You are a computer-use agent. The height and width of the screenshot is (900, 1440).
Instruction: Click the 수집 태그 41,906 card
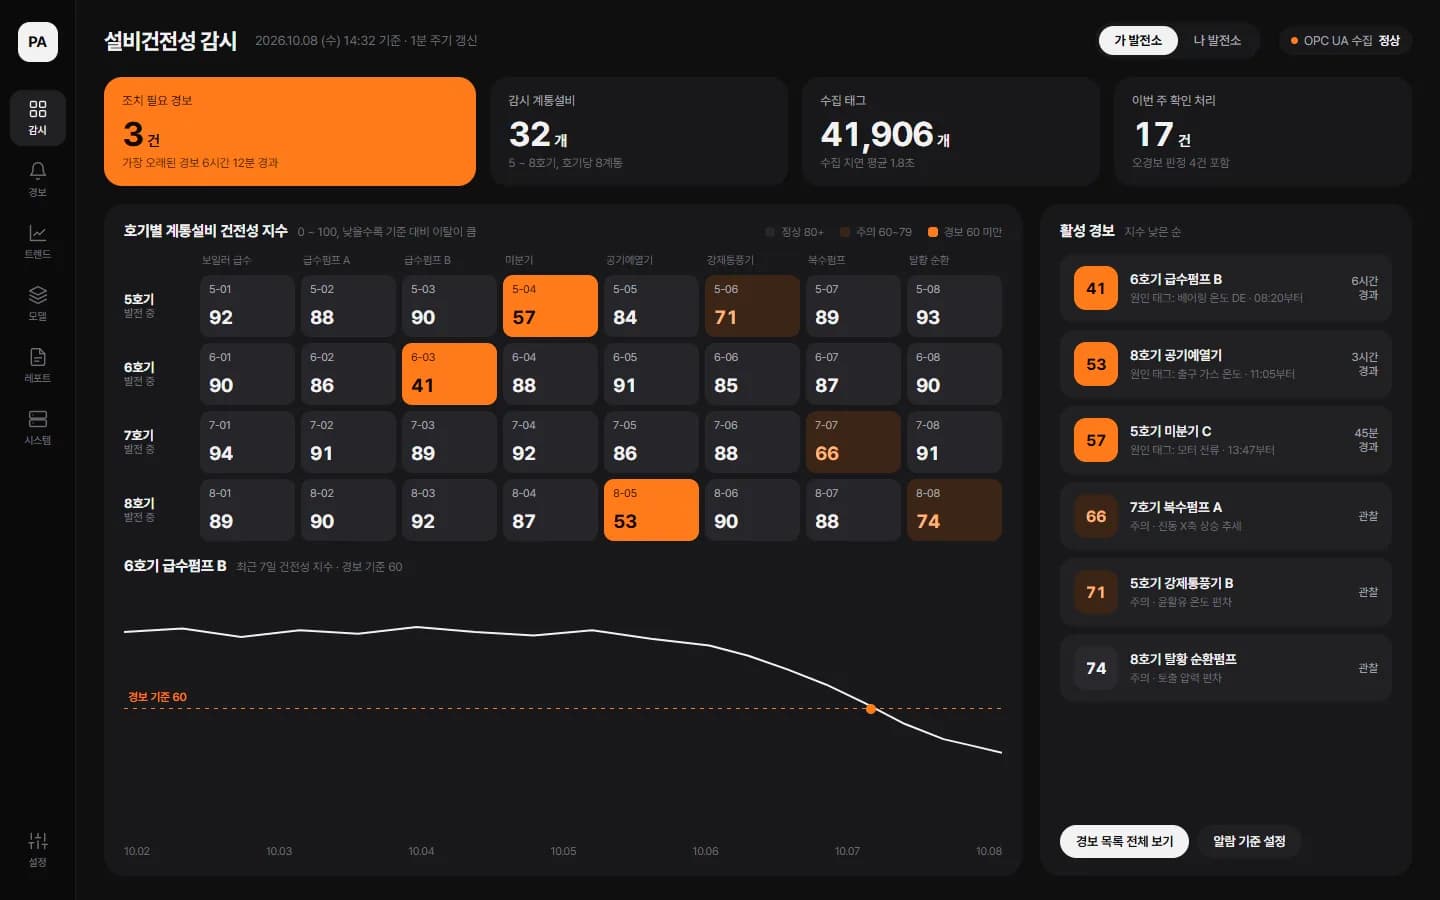951,131
